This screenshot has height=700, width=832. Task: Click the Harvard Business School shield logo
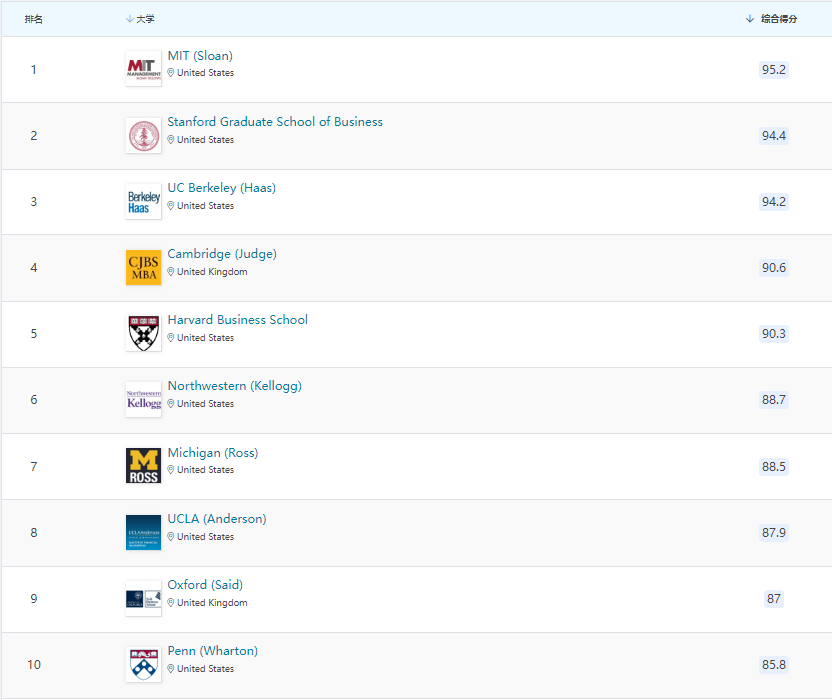[x=143, y=333]
